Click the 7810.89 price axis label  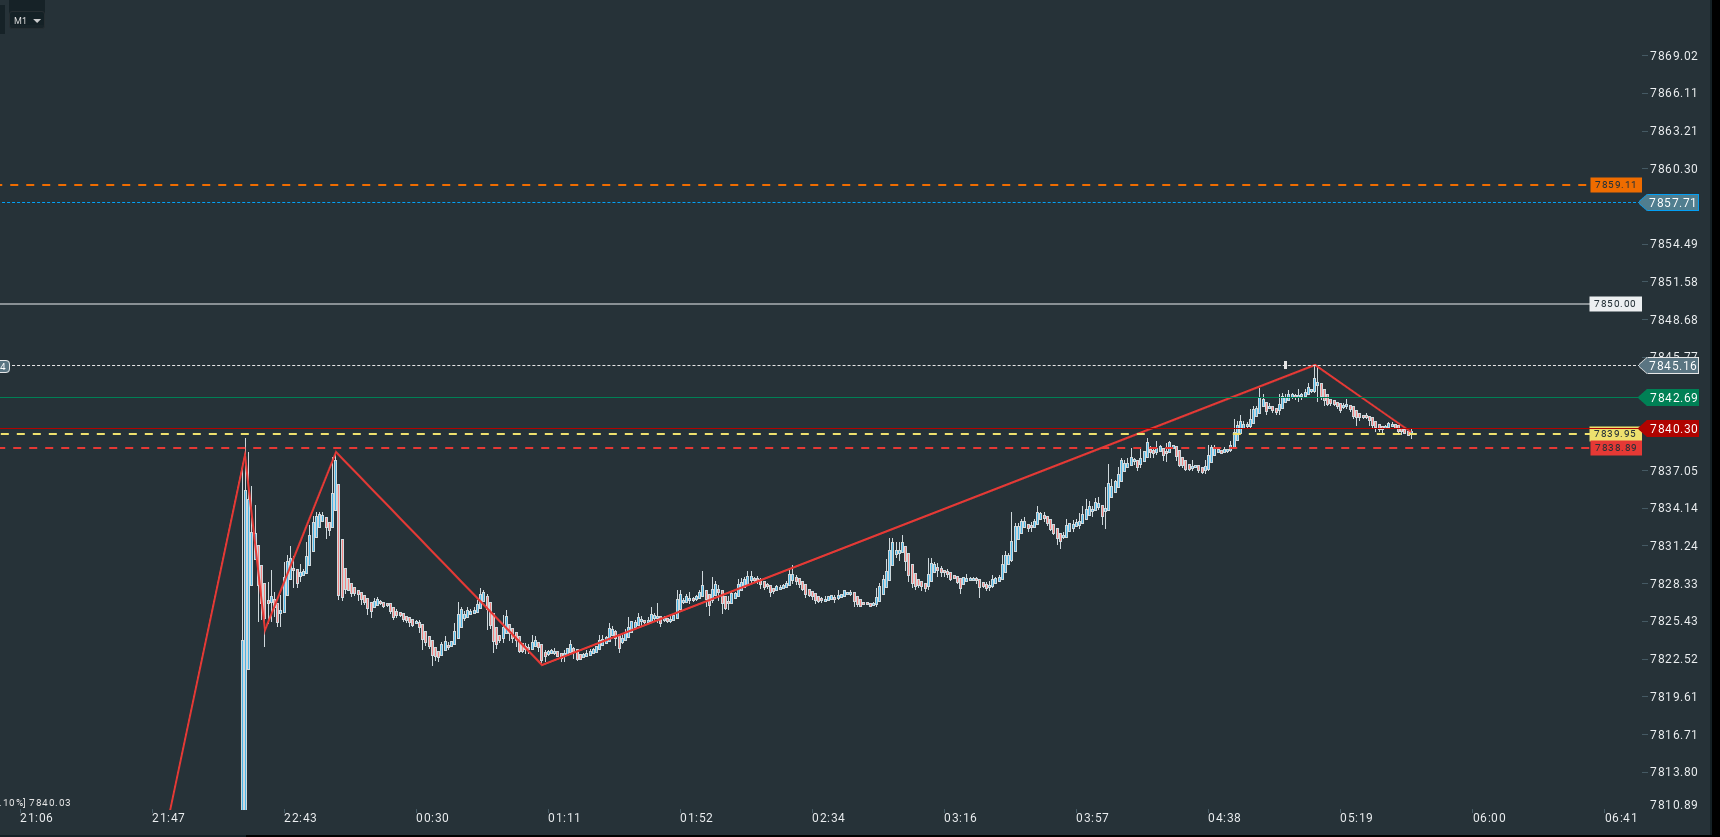(1673, 805)
